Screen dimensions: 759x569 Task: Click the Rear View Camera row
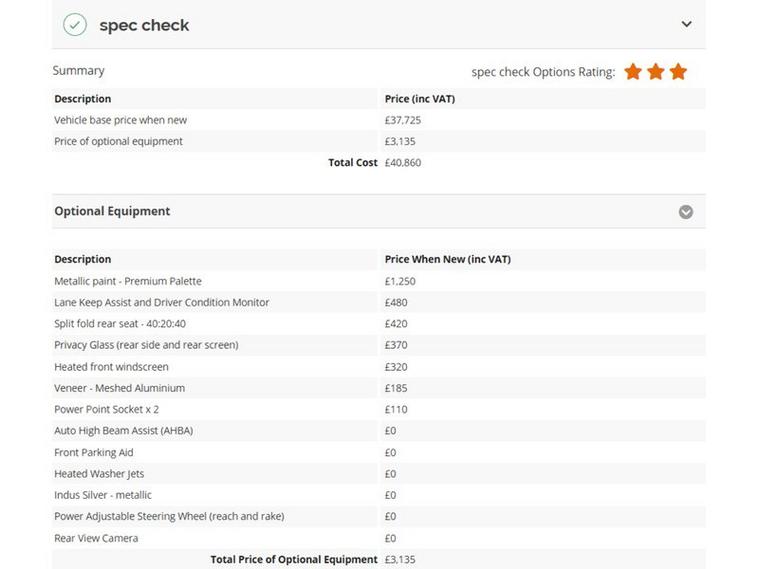[x=96, y=538]
